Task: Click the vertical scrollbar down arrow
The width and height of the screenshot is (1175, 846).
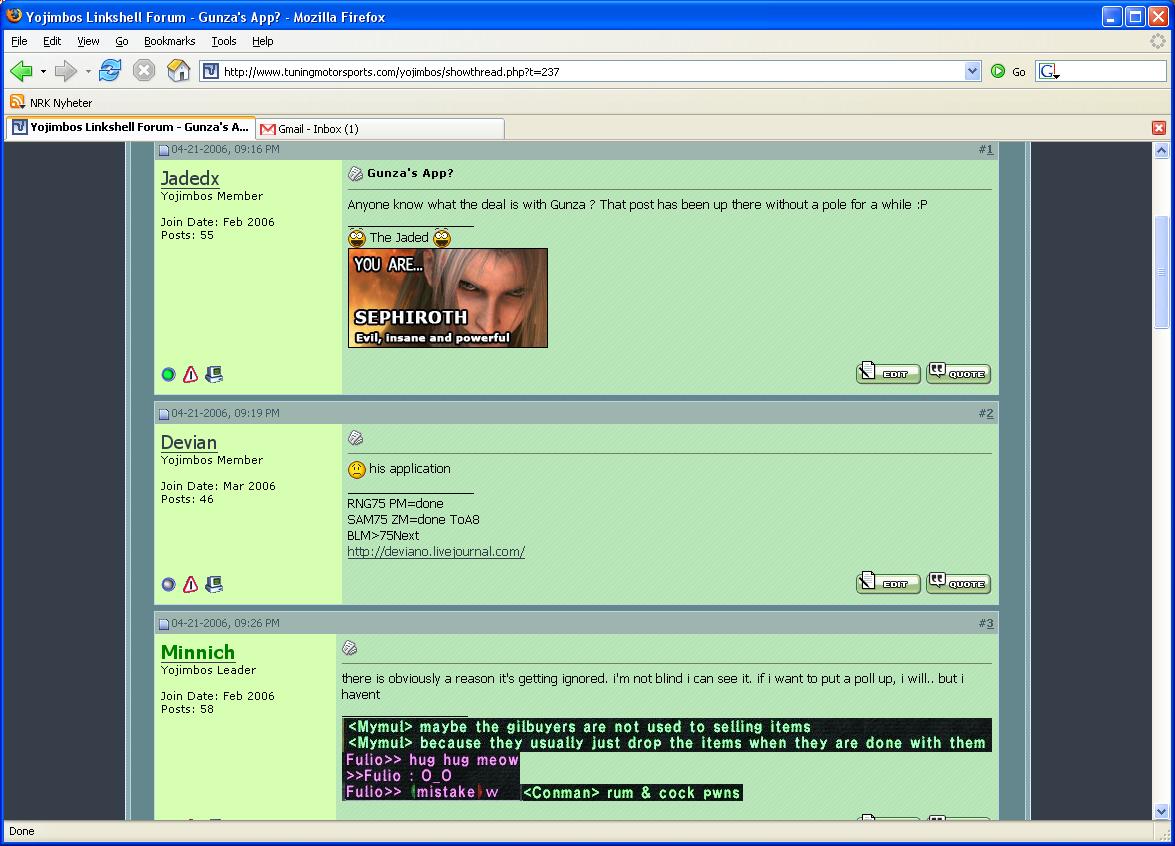Action: 1161,811
